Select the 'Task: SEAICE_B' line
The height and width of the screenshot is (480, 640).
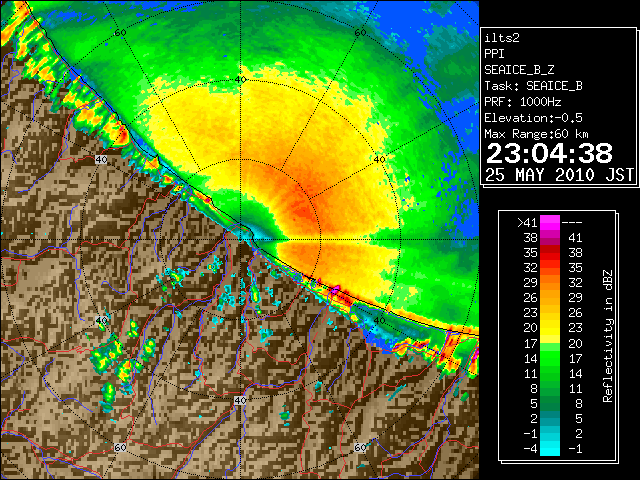(x=533, y=86)
